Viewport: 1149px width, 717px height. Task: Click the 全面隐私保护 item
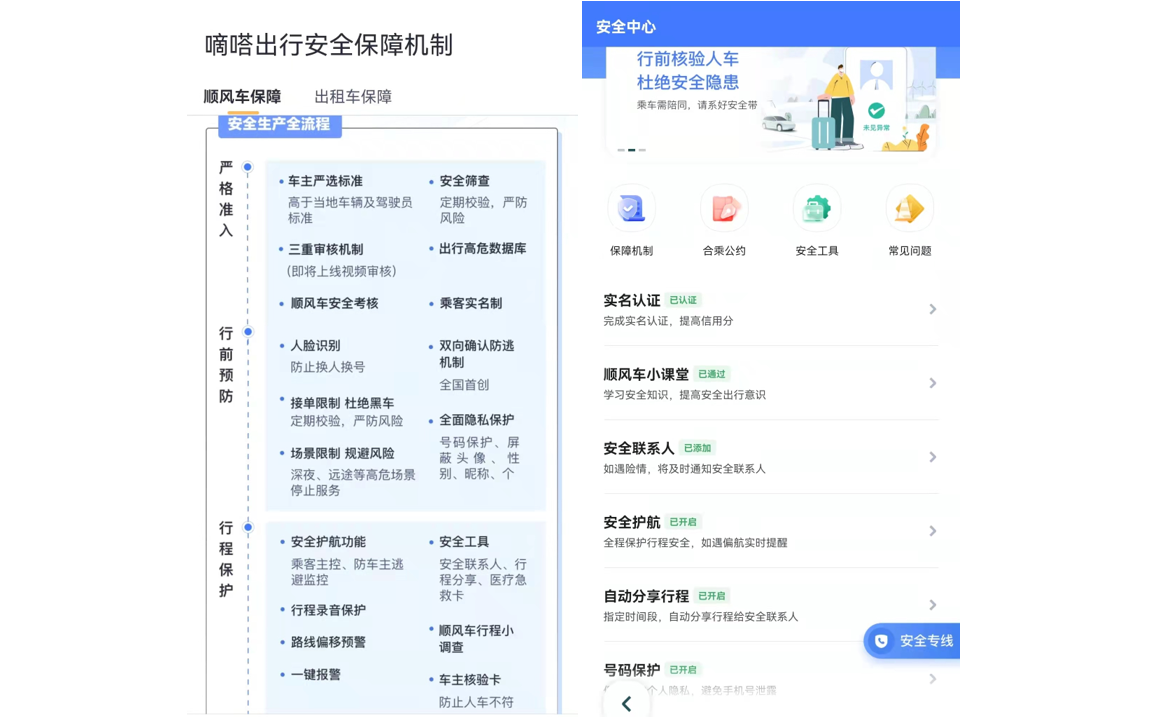pos(476,420)
